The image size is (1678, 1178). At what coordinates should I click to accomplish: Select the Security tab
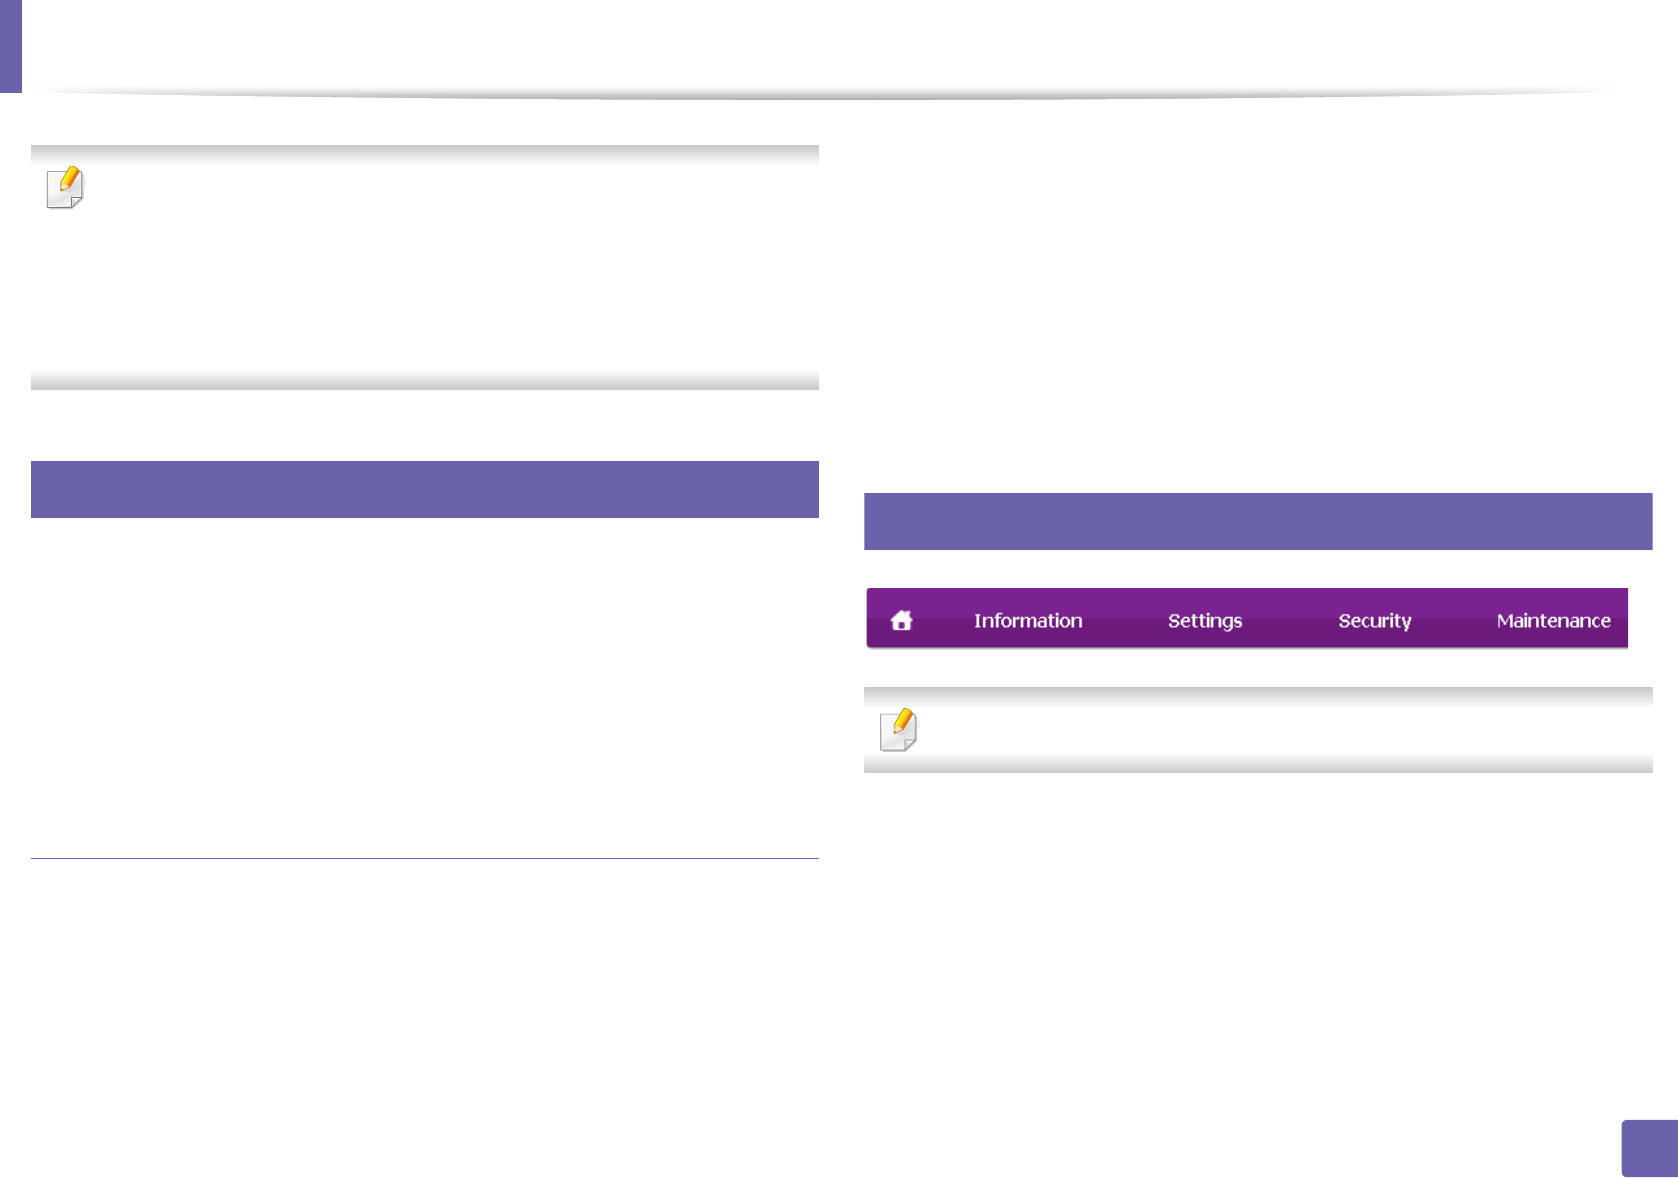(1375, 620)
